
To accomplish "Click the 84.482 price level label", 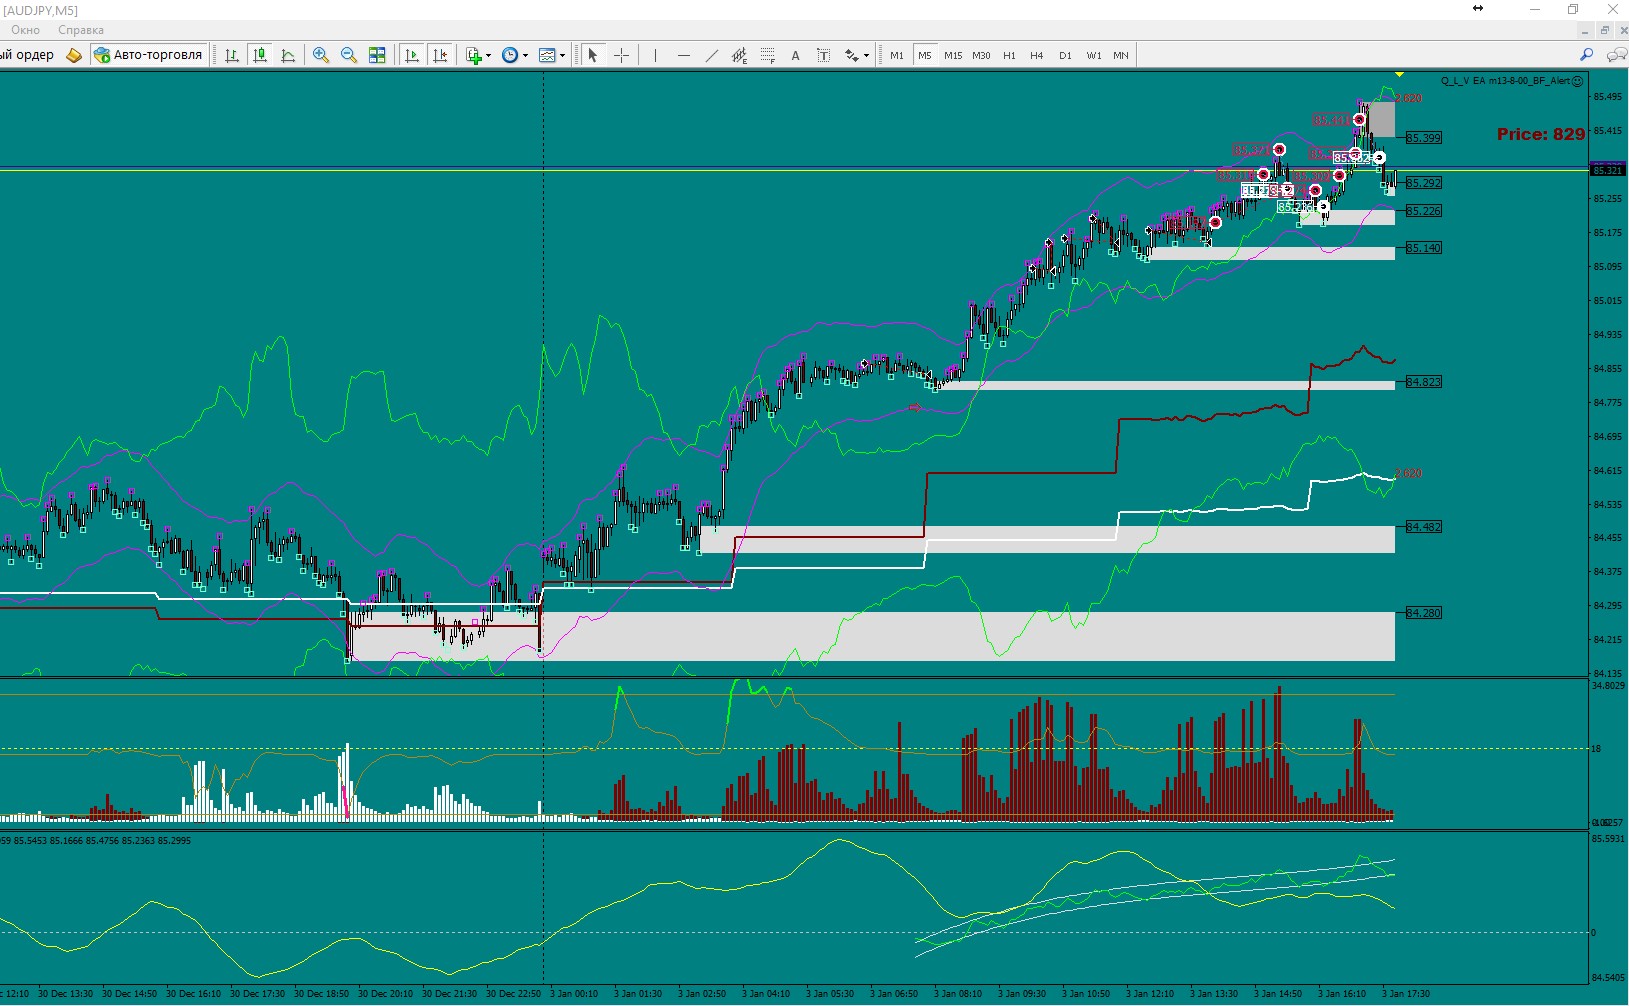I will [1423, 527].
